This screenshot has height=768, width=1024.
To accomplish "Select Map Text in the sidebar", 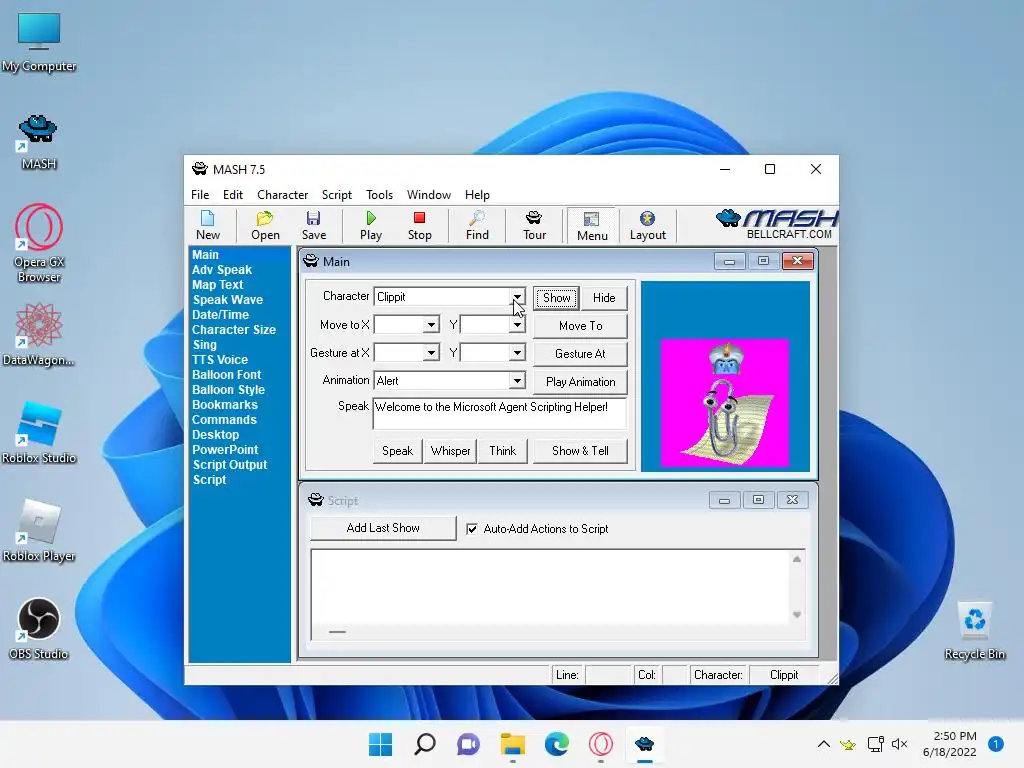I will [x=217, y=285].
